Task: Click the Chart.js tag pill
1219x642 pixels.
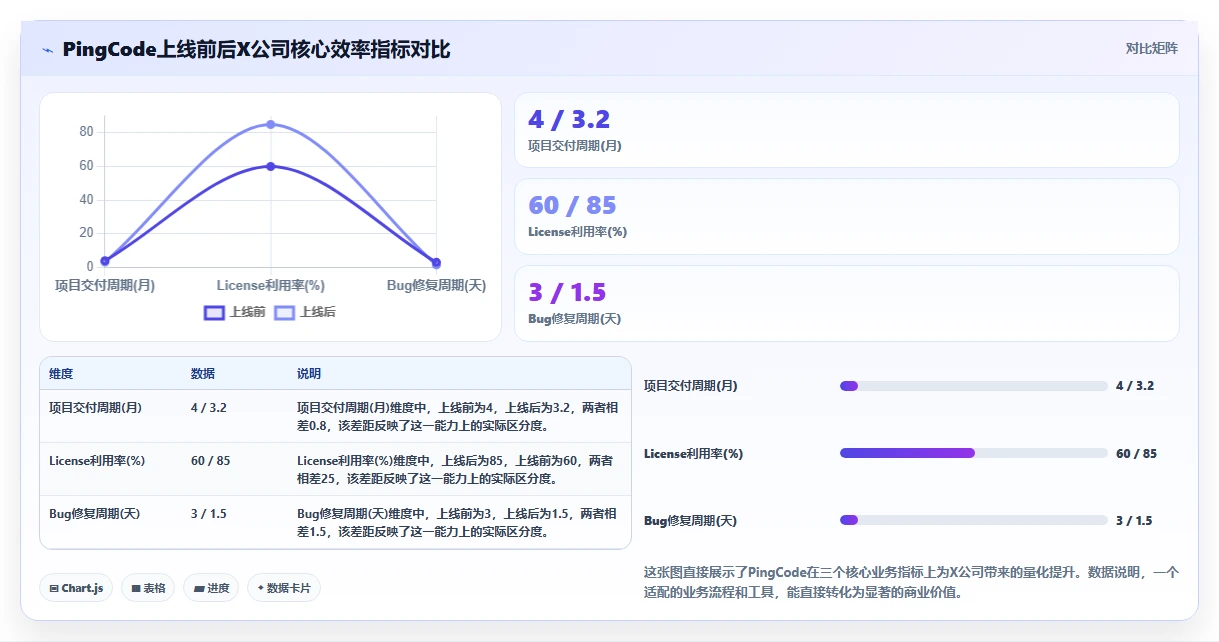Action: [76, 588]
